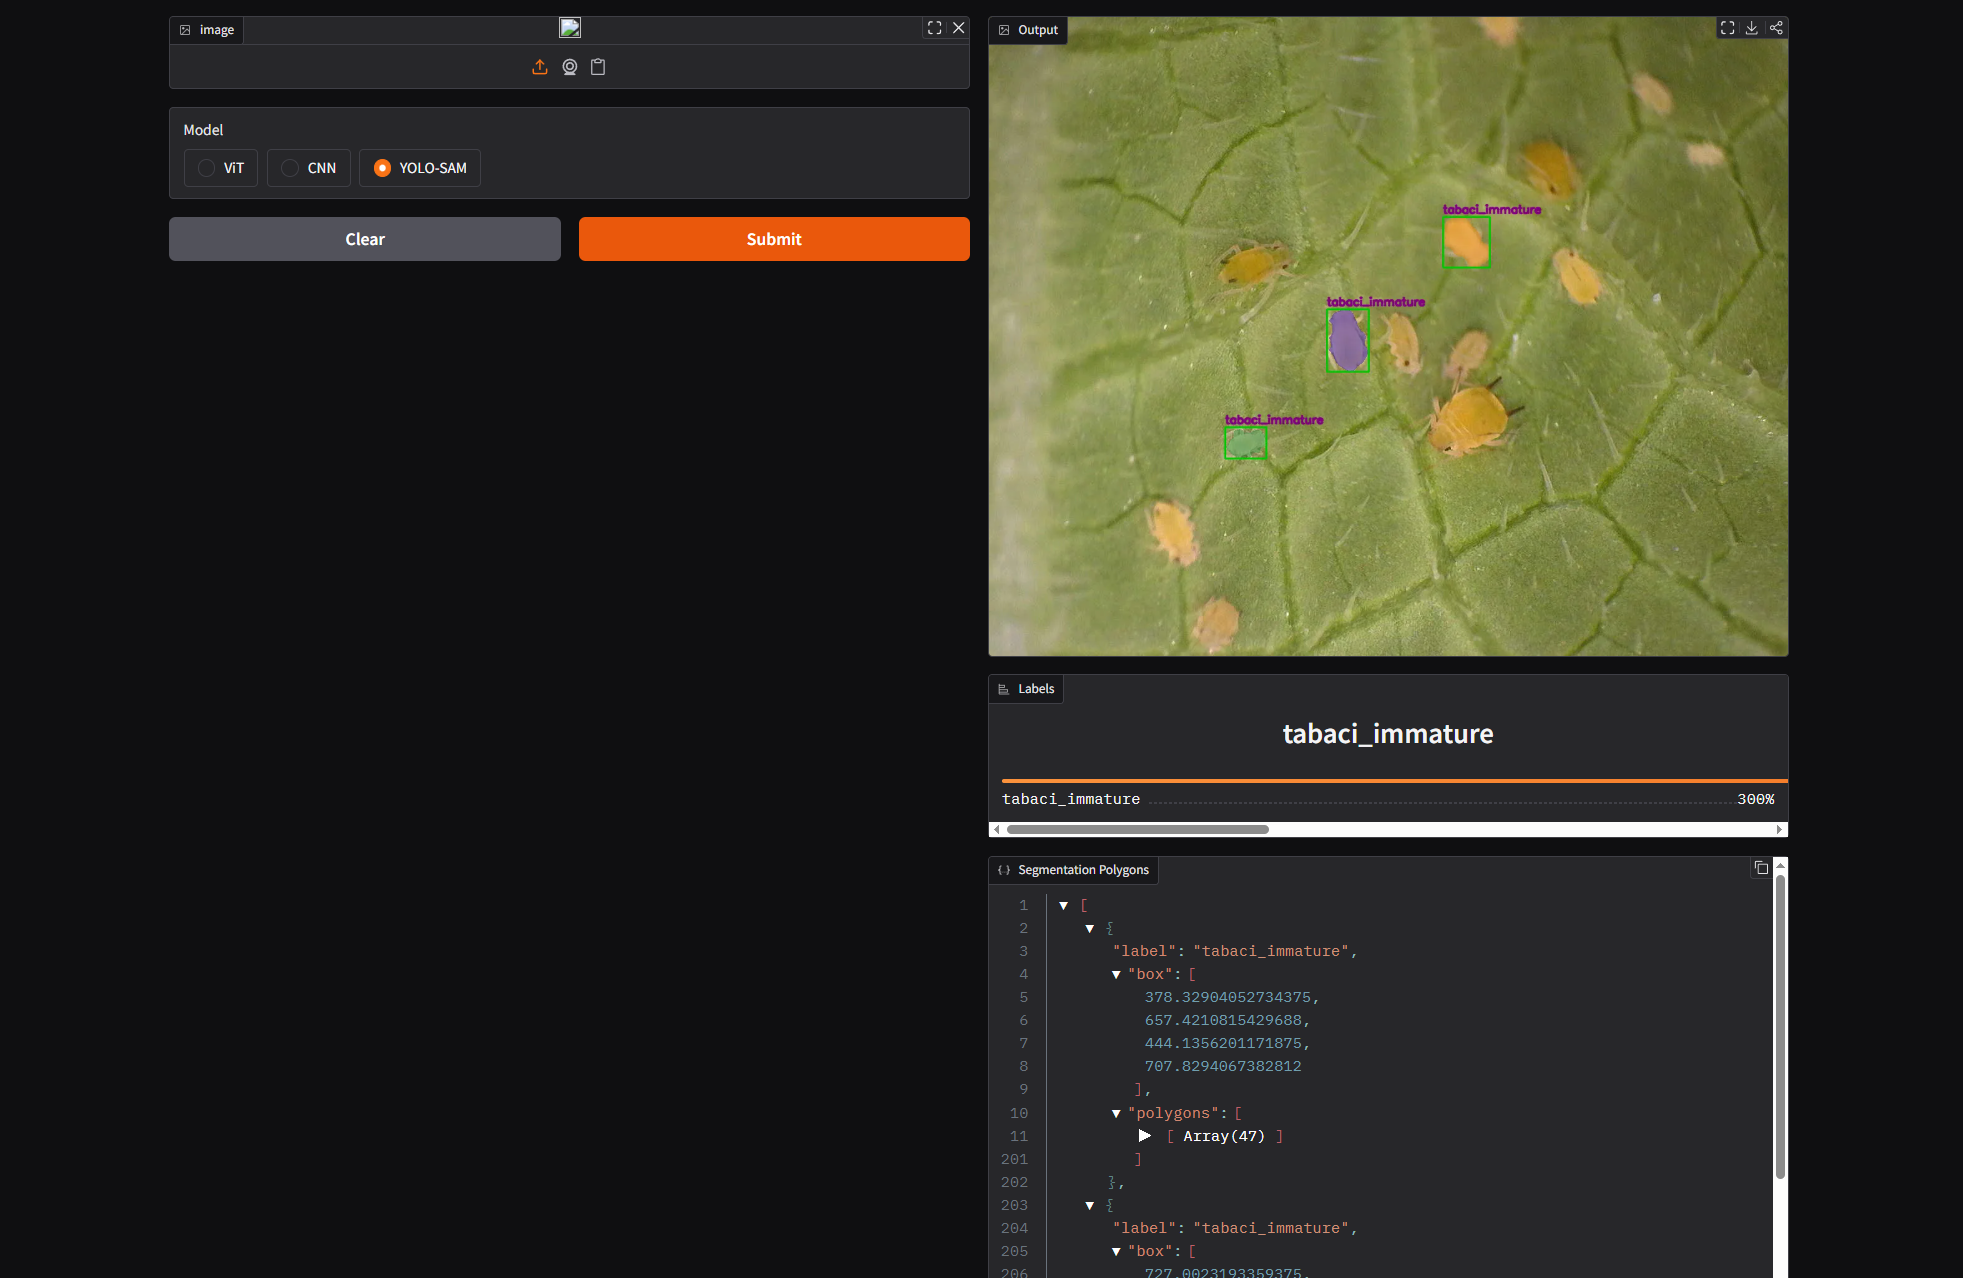Collapse the root JSON array
Image resolution: width=1963 pixels, height=1278 pixels.
coord(1064,906)
